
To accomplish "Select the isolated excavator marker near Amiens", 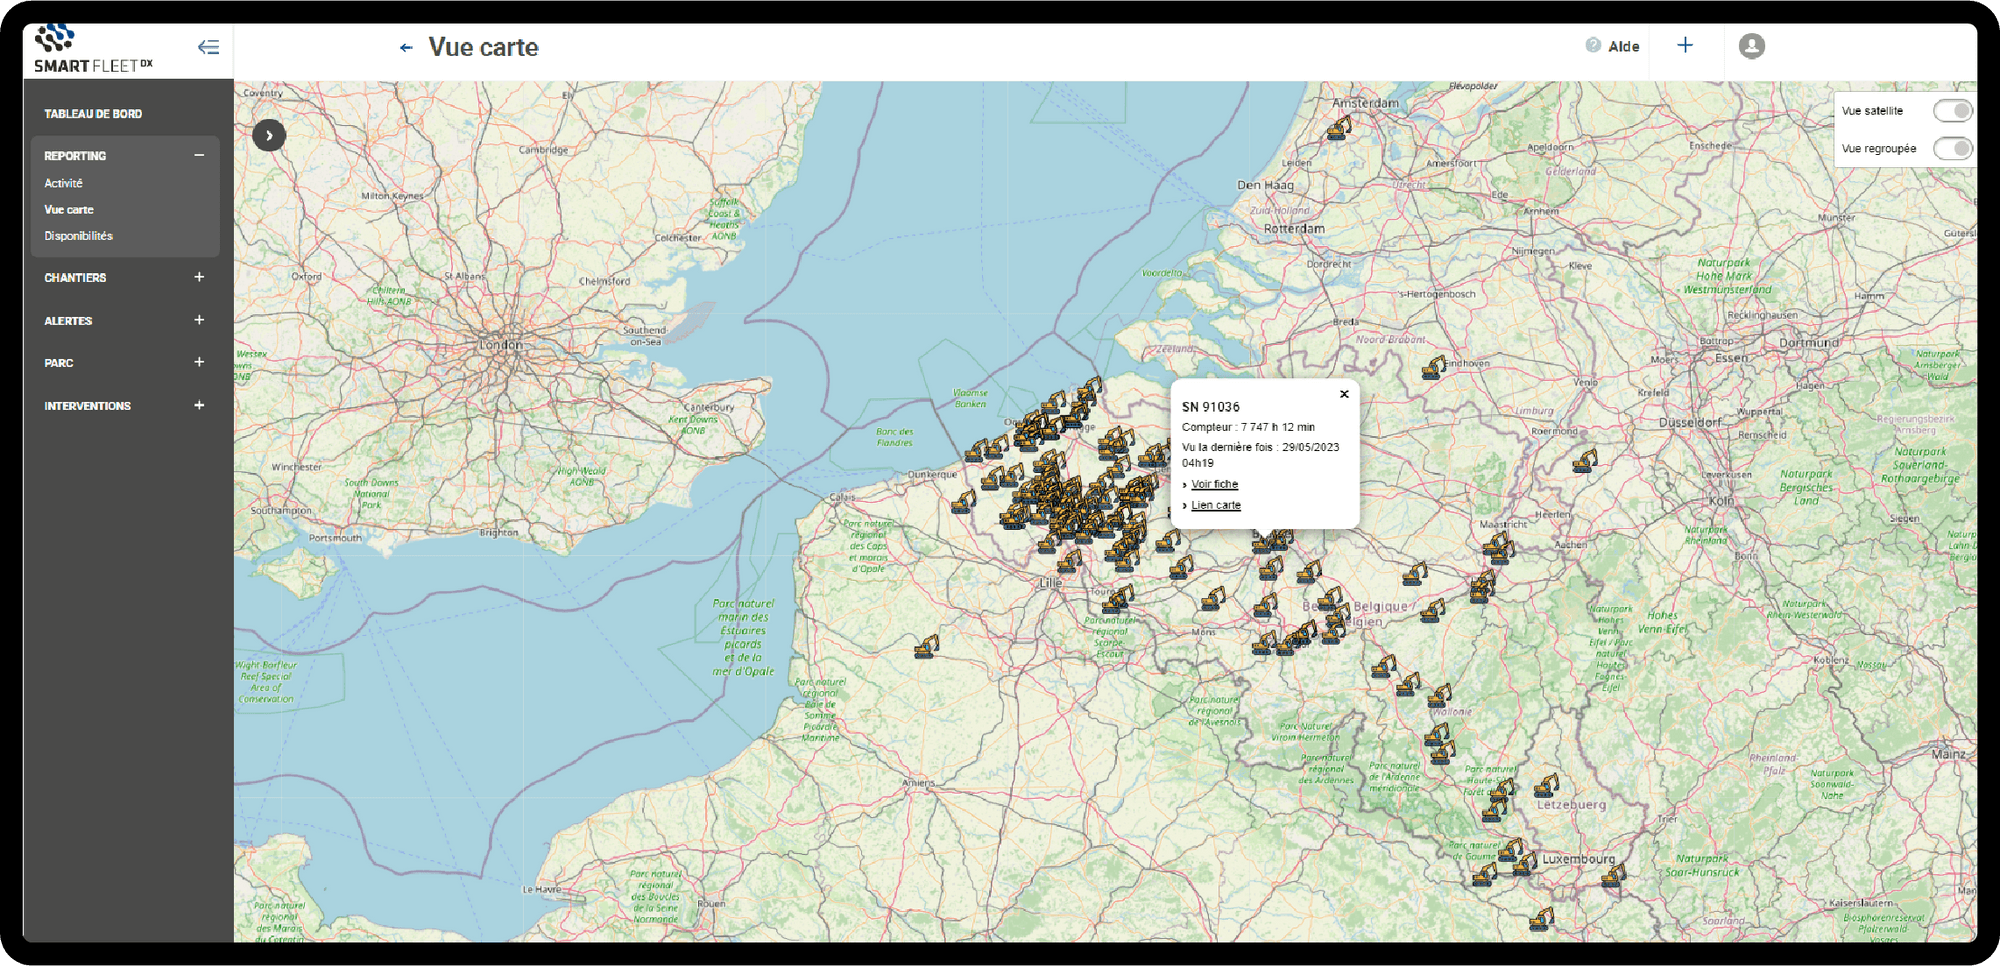I will (925, 648).
